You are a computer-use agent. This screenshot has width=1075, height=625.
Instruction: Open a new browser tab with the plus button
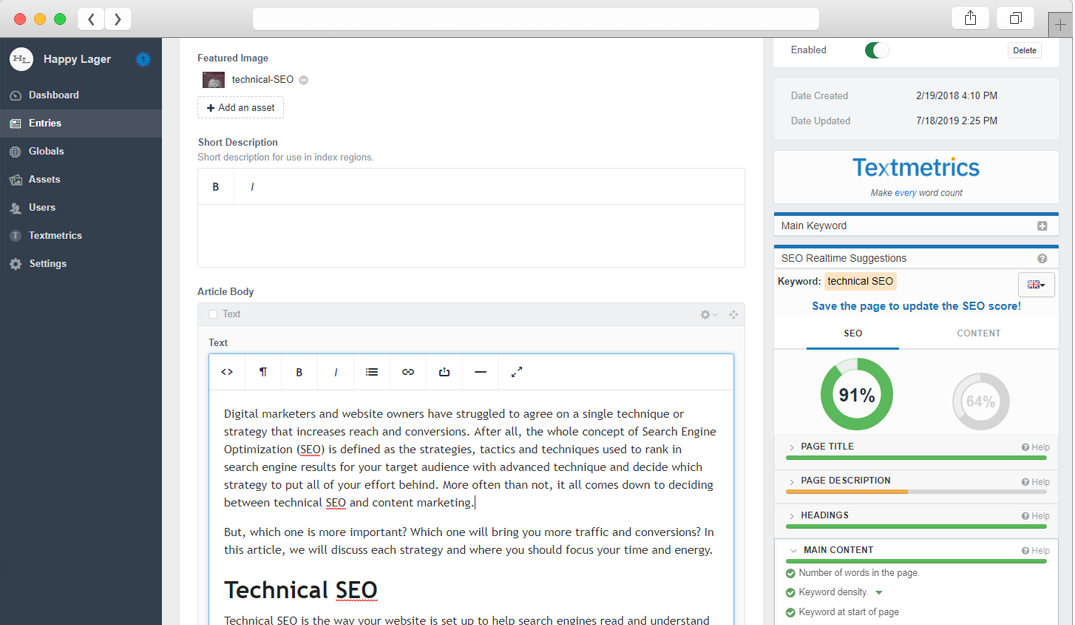tap(1061, 25)
